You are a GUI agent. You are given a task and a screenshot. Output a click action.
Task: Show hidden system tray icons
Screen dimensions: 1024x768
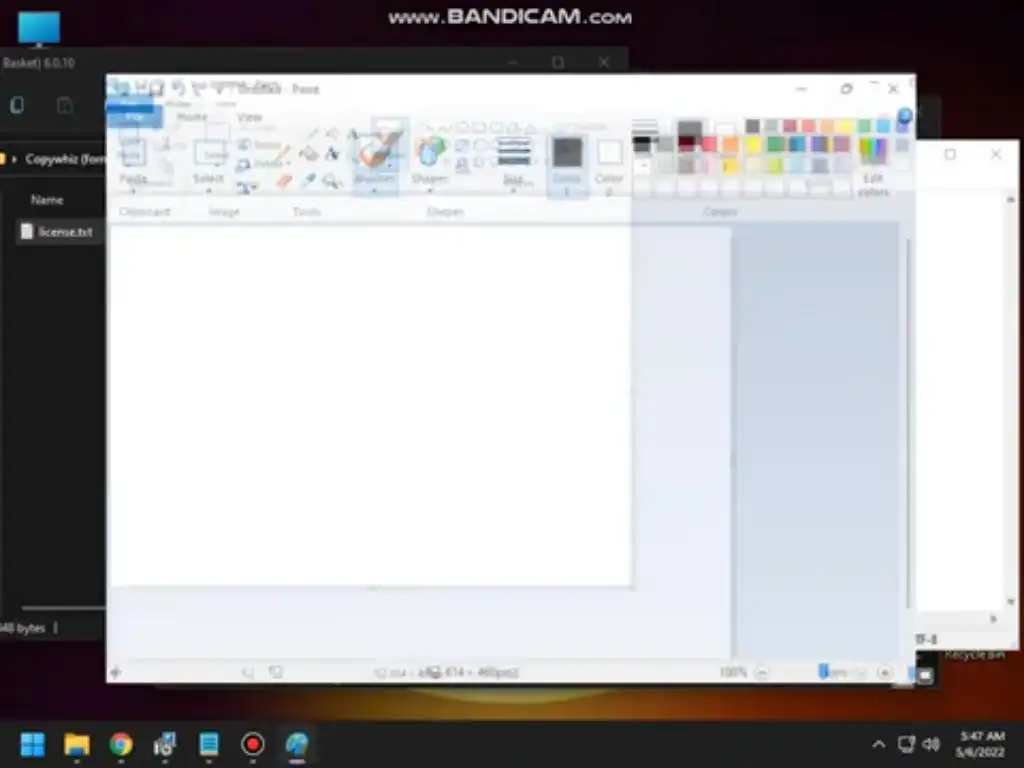coord(879,744)
